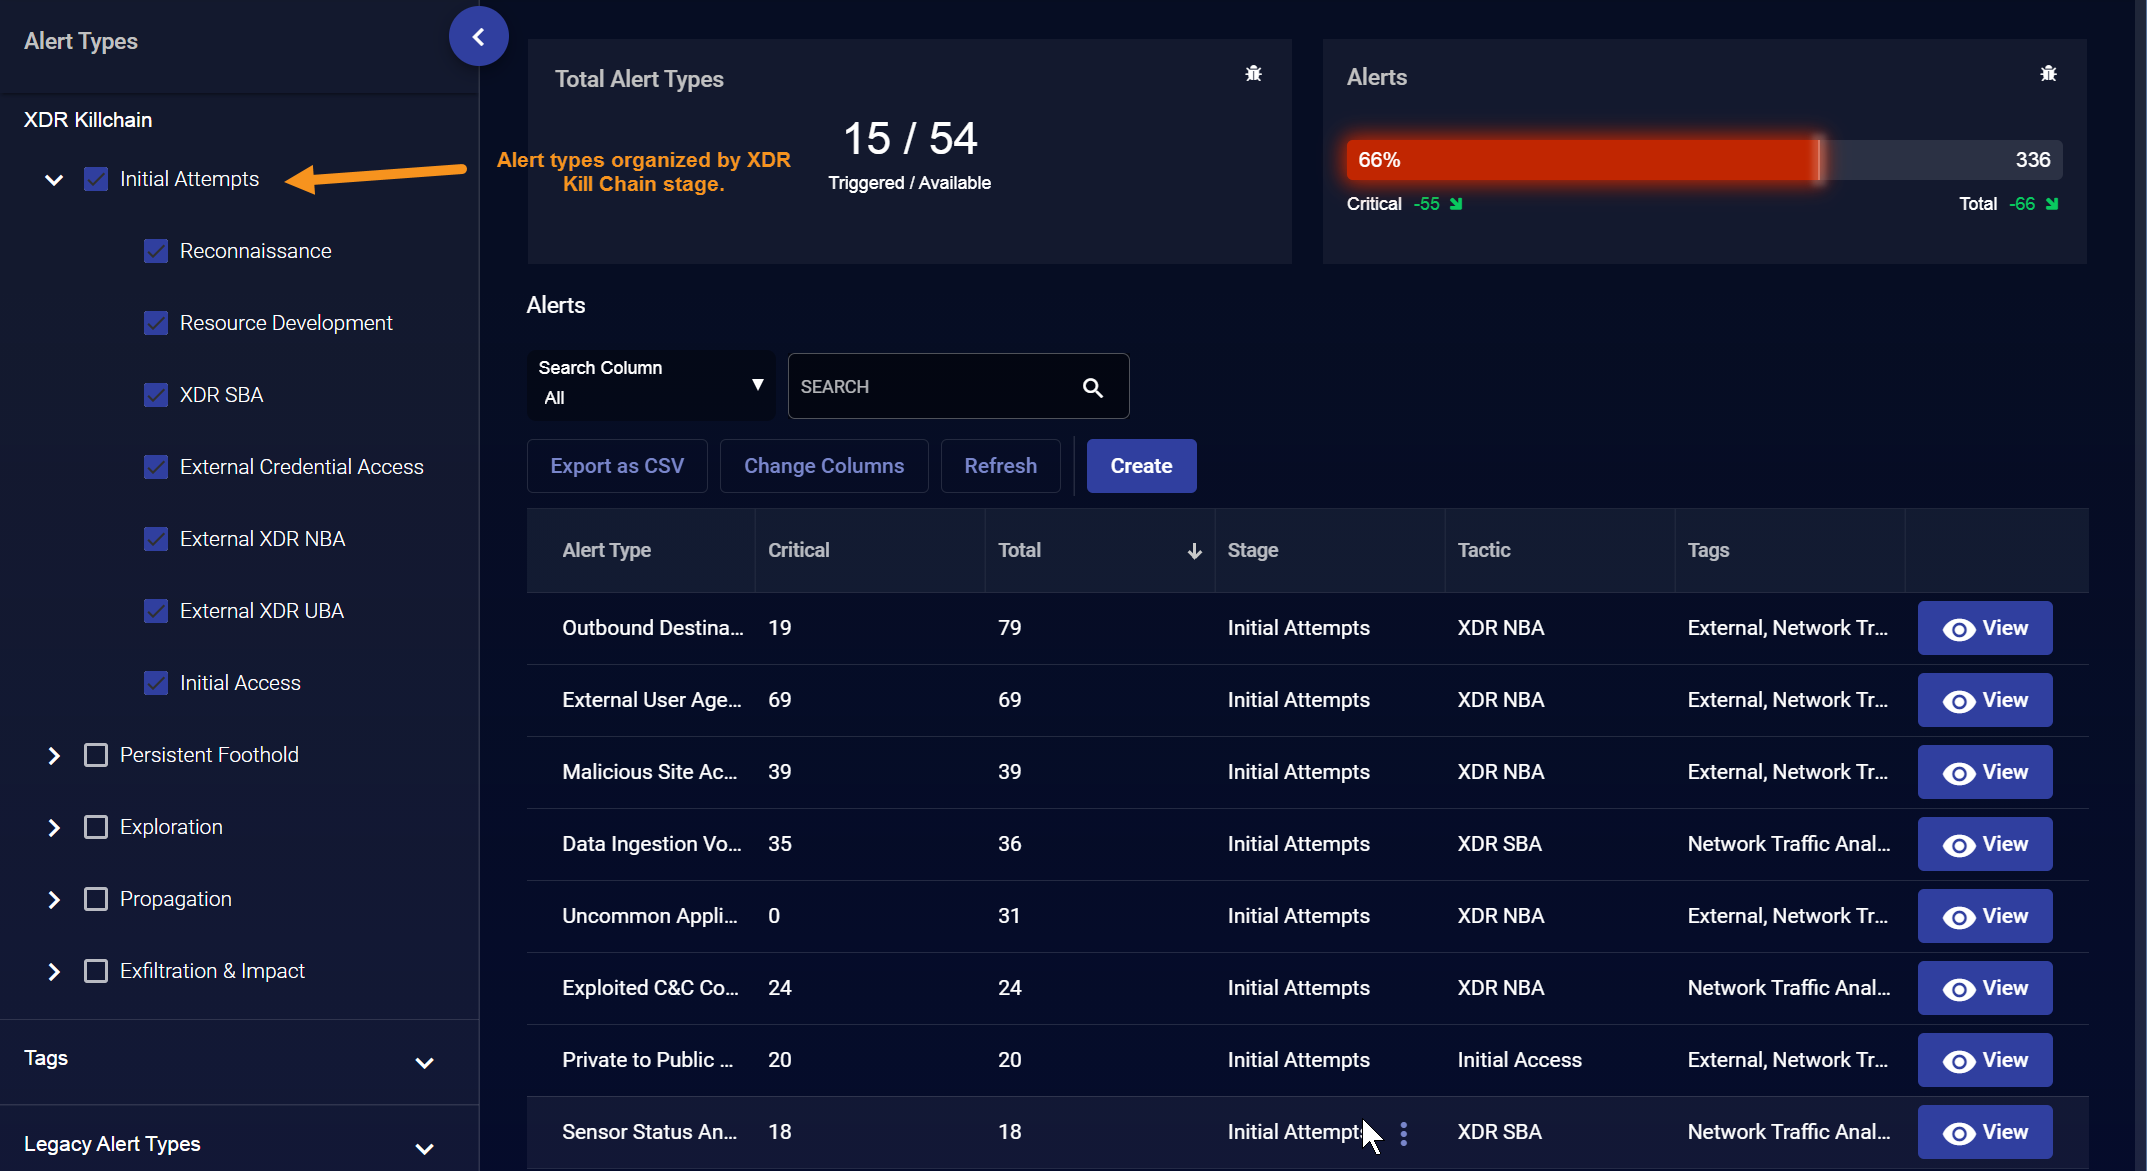The height and width of the screenshot is (1171, 2147).
Task: Uncheck the Reconnaissance checkbox
Action: [x=156, y=251]
